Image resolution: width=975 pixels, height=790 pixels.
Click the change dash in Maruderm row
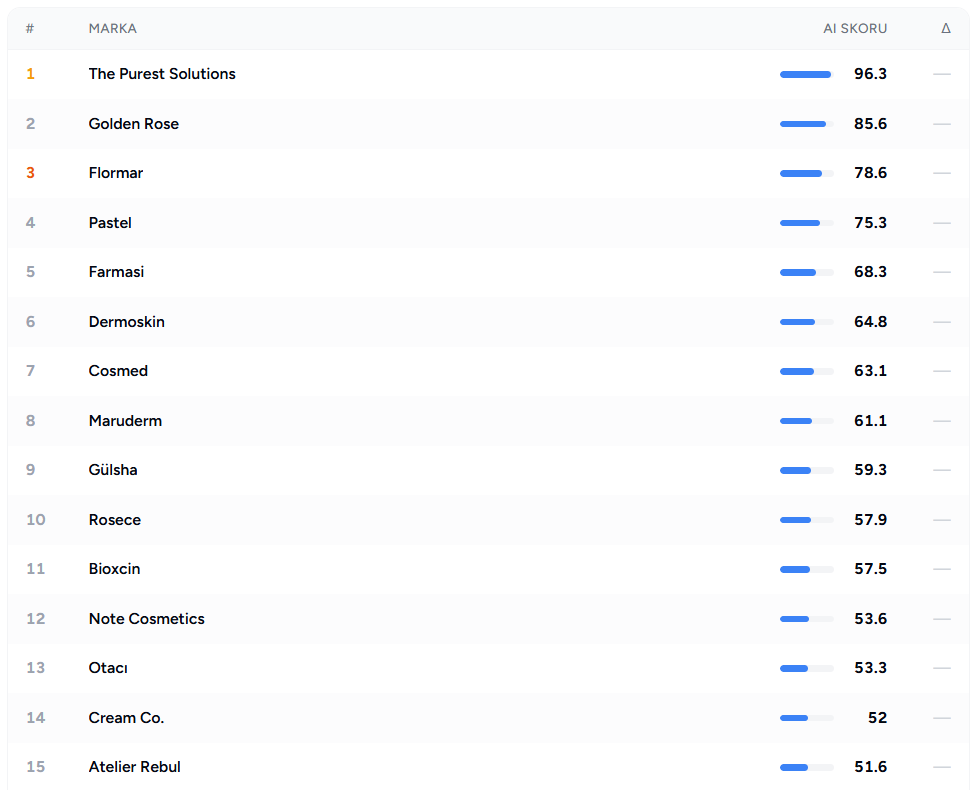942,421
